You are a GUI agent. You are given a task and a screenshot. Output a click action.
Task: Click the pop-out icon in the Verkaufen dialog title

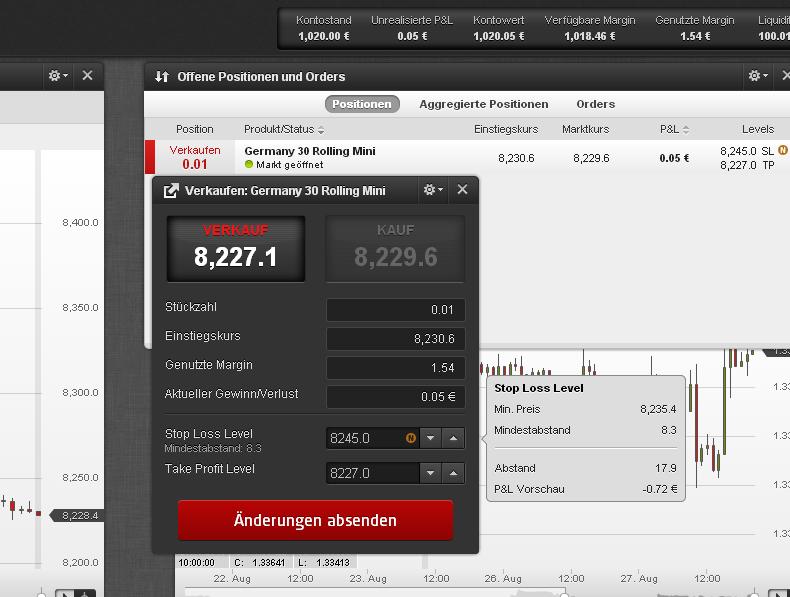click(171, 191)
